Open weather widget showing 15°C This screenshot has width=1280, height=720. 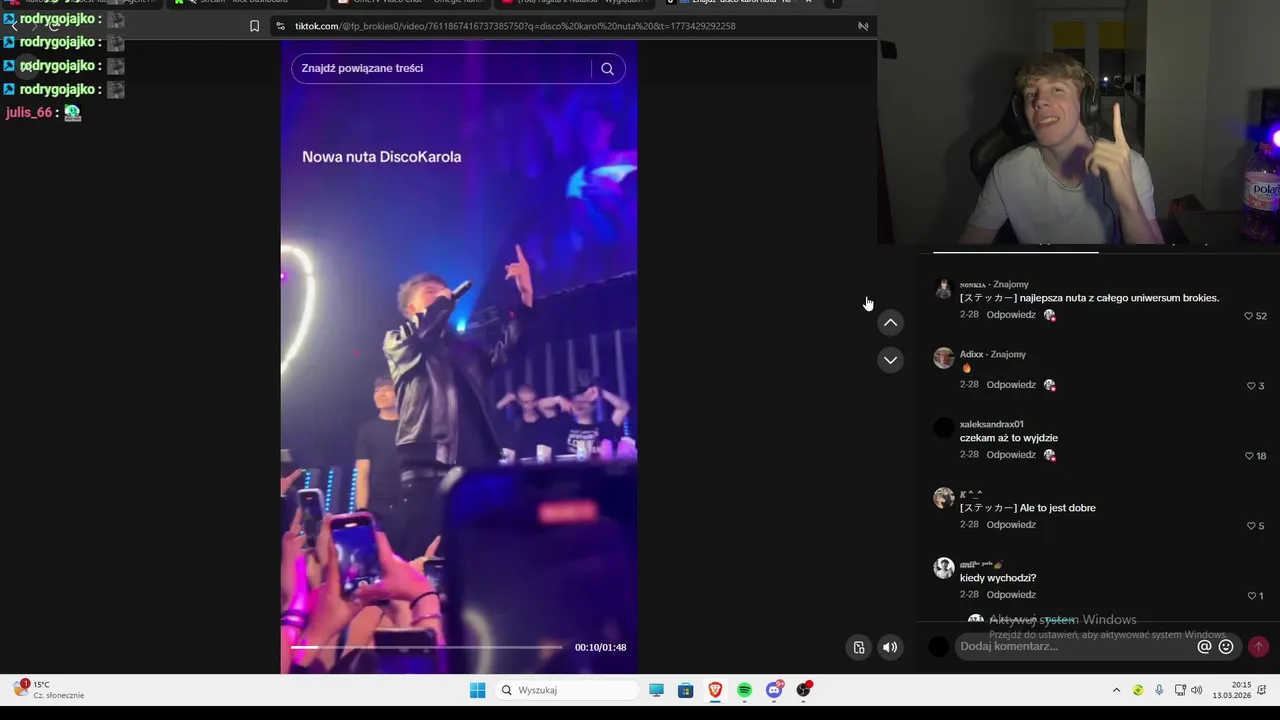[50, 690]
